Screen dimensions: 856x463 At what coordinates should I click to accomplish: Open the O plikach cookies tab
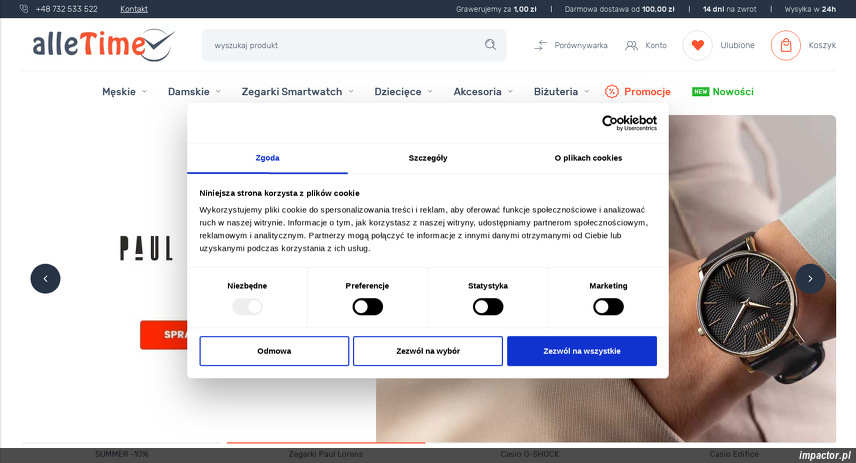tap(588, 158)
